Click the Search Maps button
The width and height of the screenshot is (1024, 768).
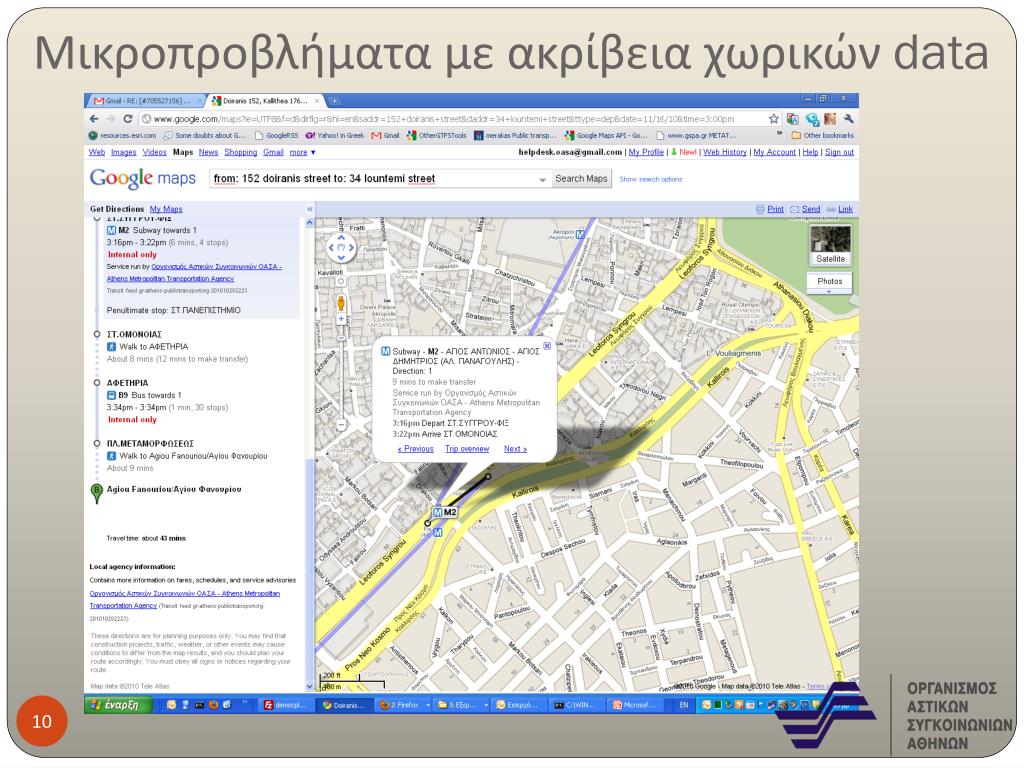(x=581, y=178)
